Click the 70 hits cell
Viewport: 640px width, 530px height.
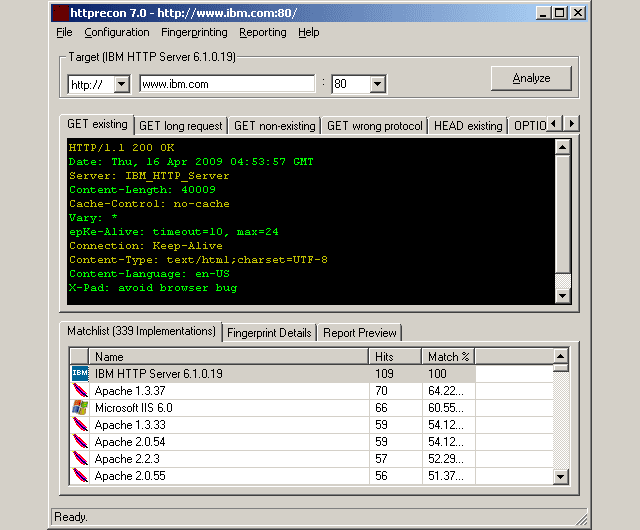pyautogui.click(x=395, y=391)
